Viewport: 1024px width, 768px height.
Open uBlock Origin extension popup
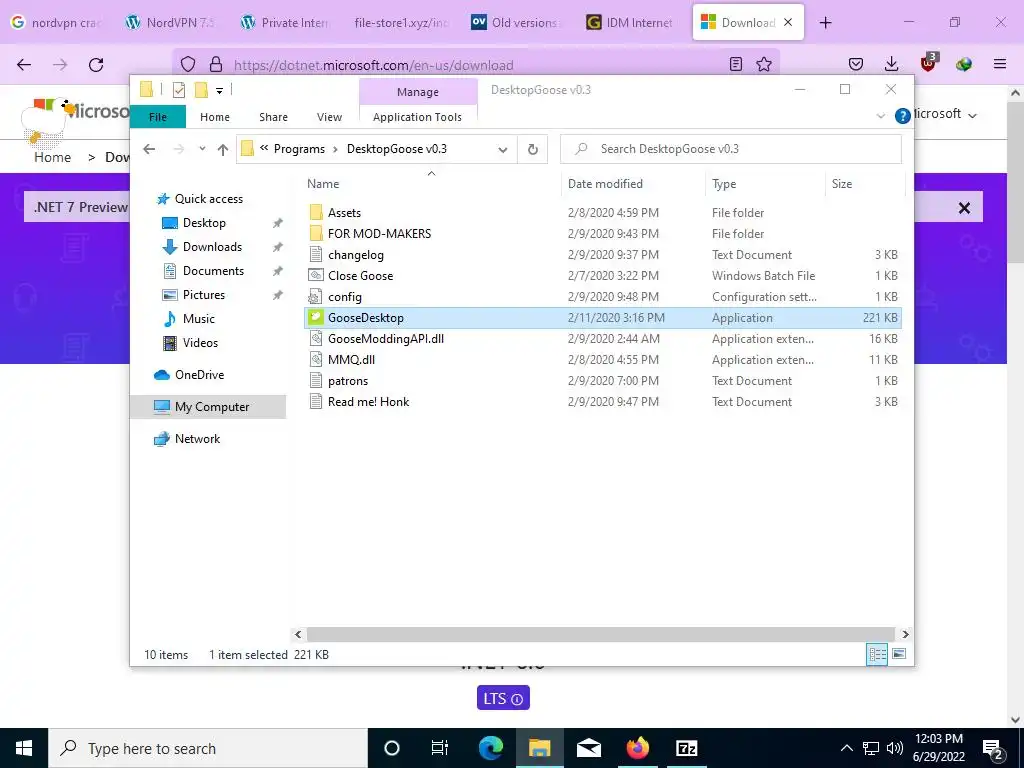point(928,63)
